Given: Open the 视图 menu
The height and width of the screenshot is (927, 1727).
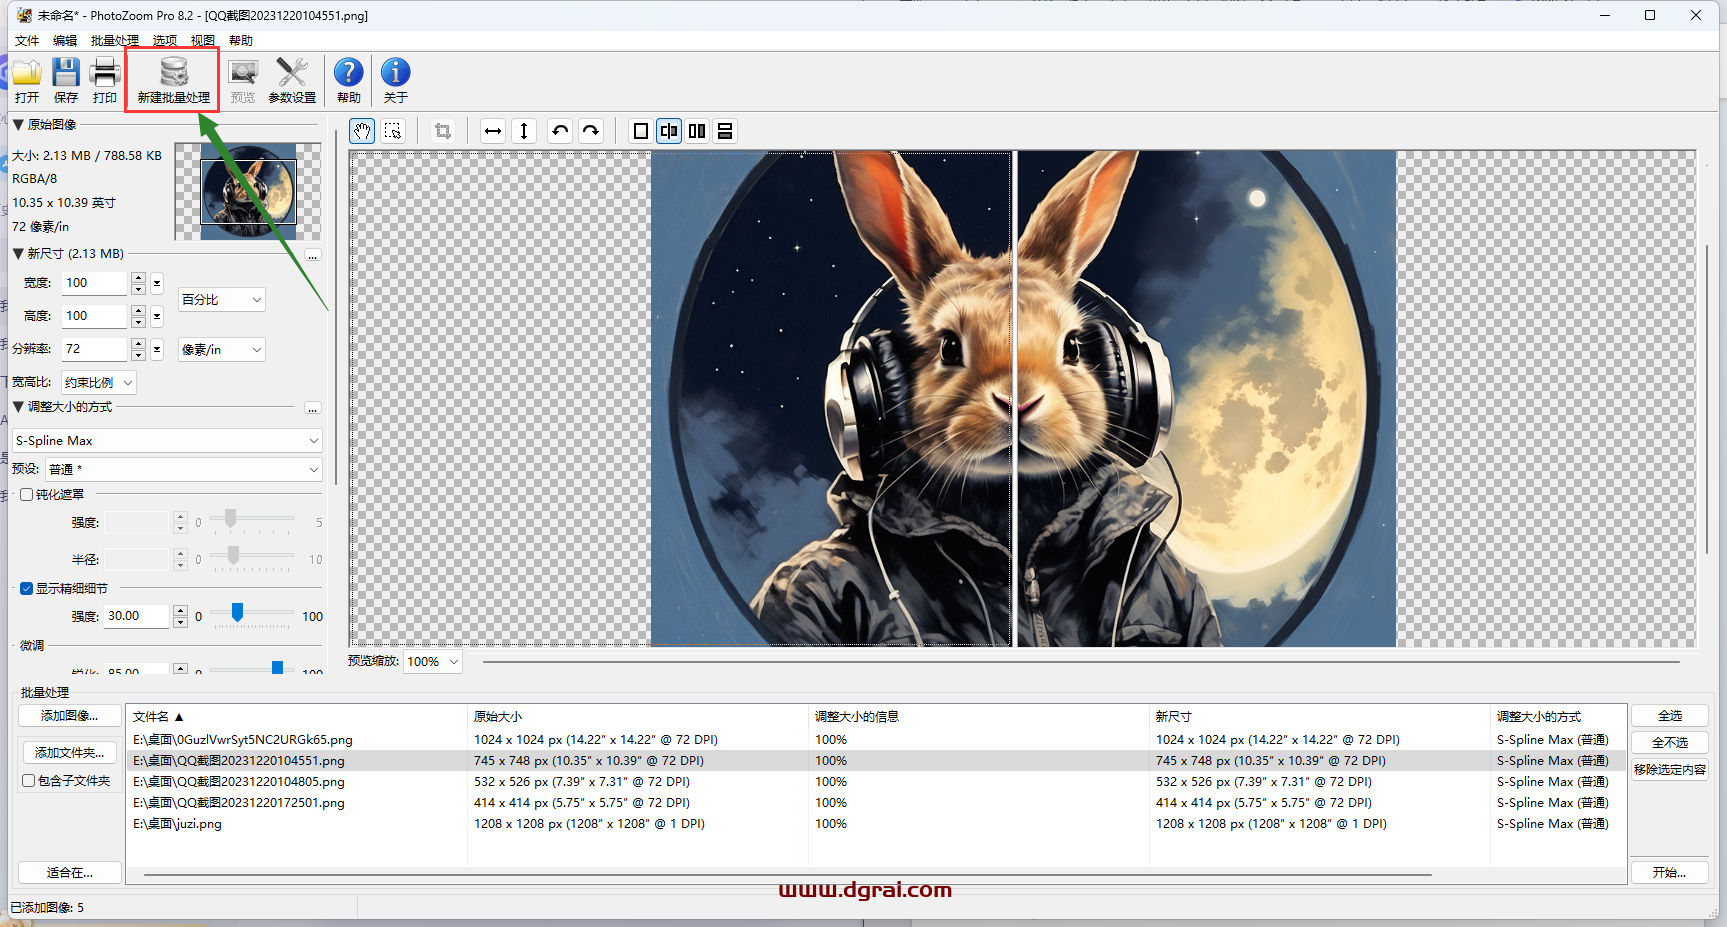Looking at the screenshot, I should click(203, 41).
